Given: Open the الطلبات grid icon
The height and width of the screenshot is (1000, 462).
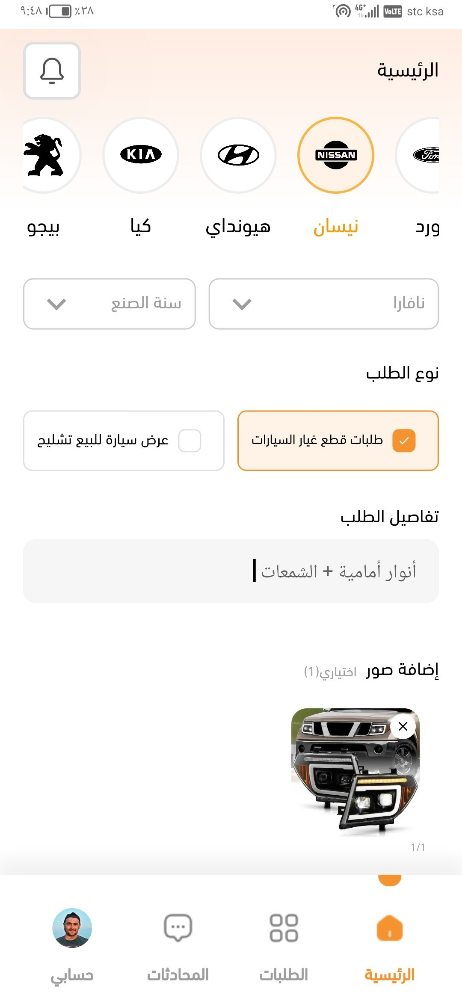Looking at the screenshot, I should (x=284, y=927).
